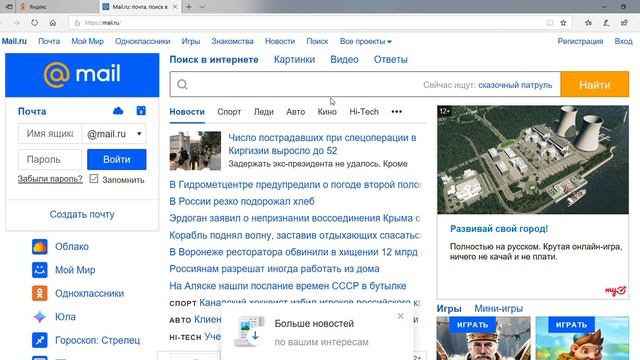640x360 pixels.
Task: Select the Спорт news tab
Action: [229, 112]
